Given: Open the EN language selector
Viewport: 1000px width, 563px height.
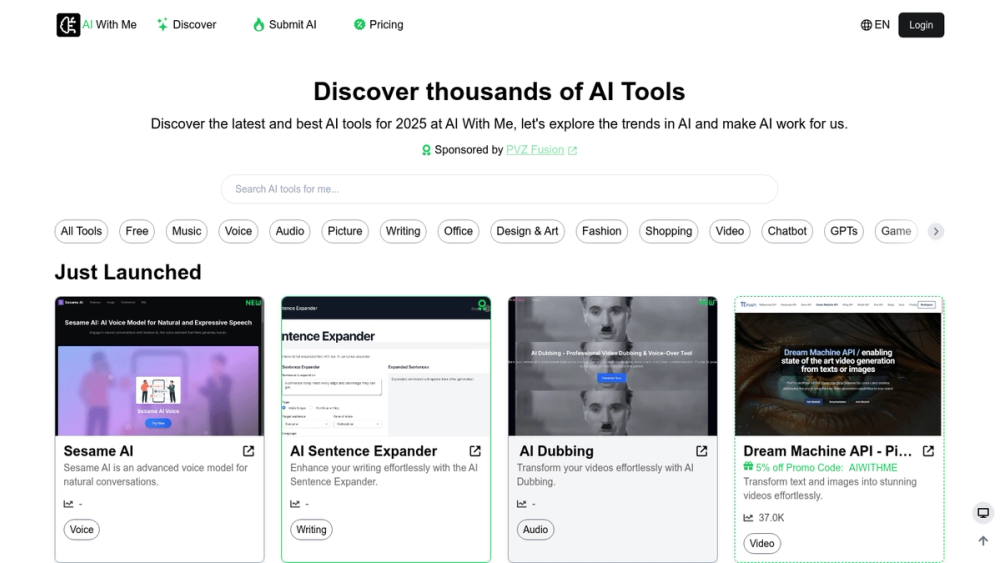Looking at the screenshot, I should click(x=875, y=25).
